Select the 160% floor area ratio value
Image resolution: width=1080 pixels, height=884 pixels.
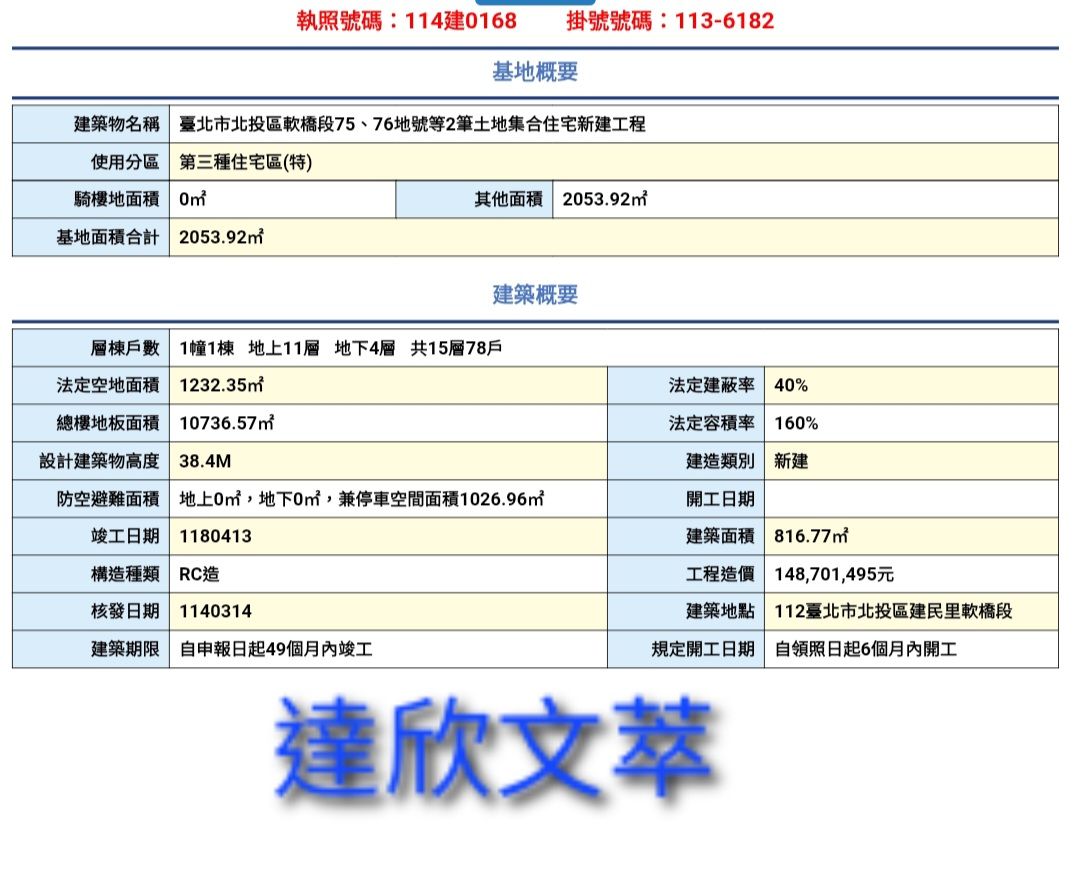[796, 423]
